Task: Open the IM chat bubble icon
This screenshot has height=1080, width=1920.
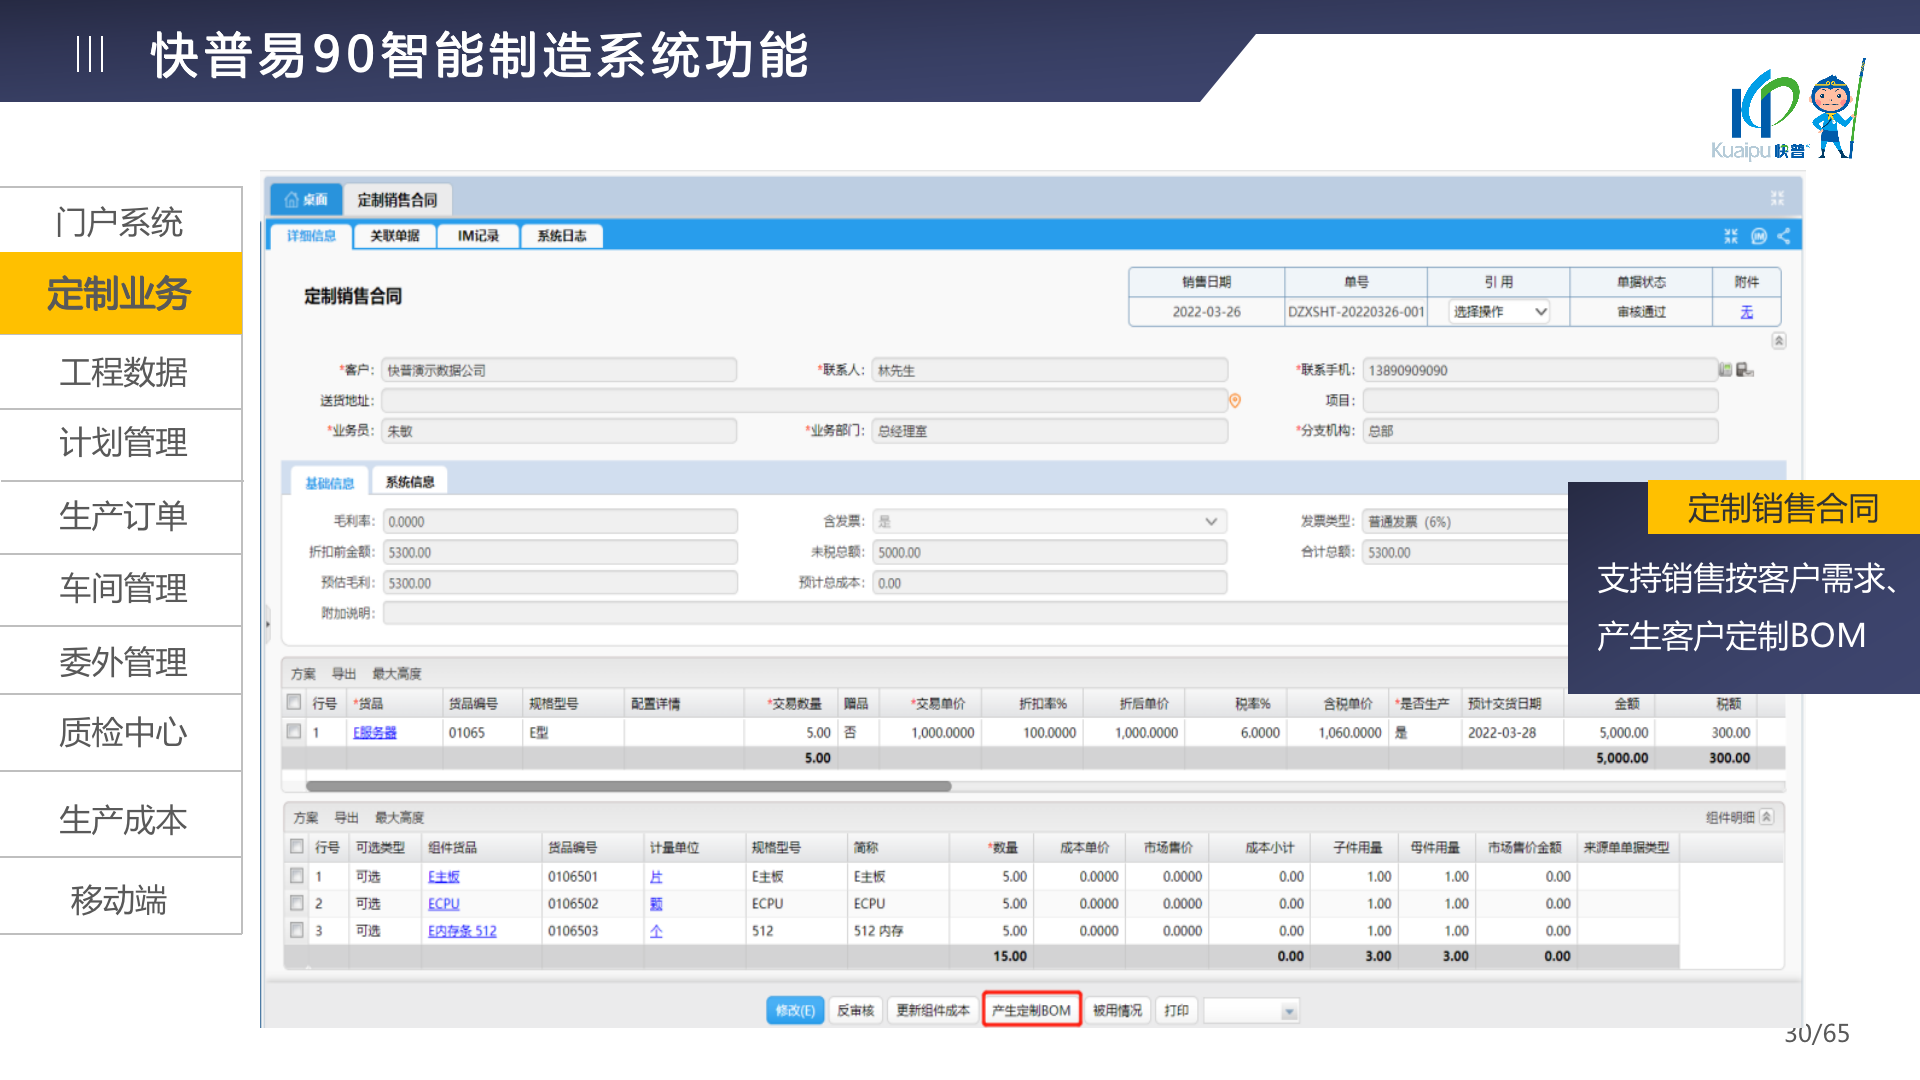Action: (1759, 236)
